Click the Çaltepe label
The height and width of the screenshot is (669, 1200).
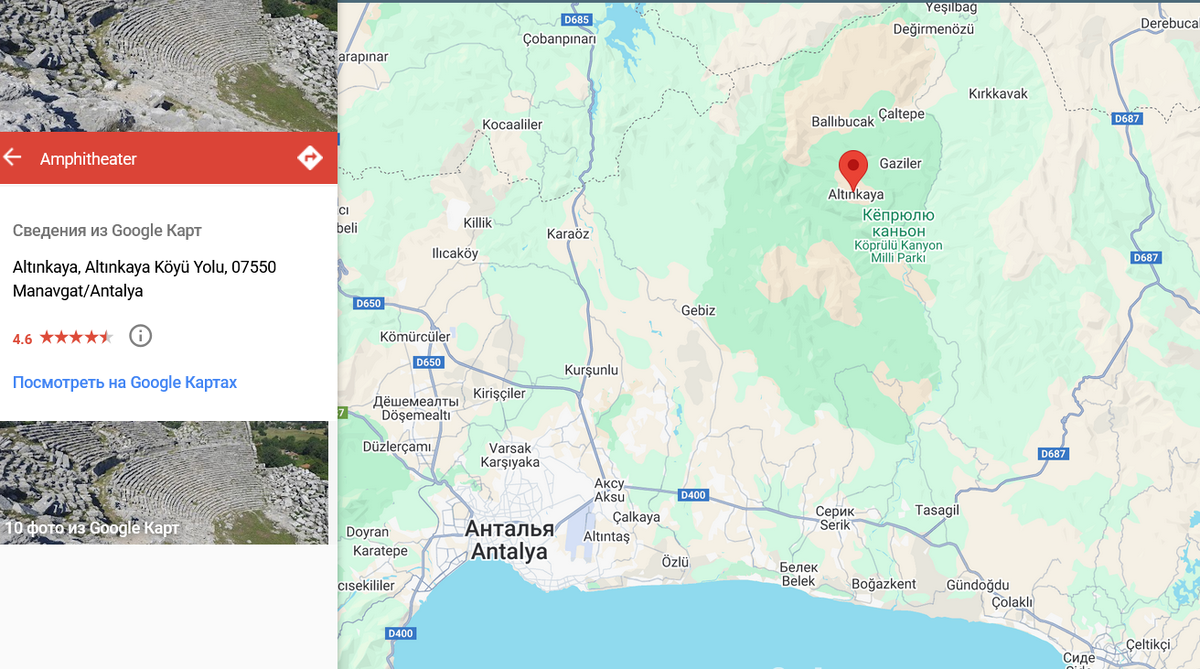[902, 114]
